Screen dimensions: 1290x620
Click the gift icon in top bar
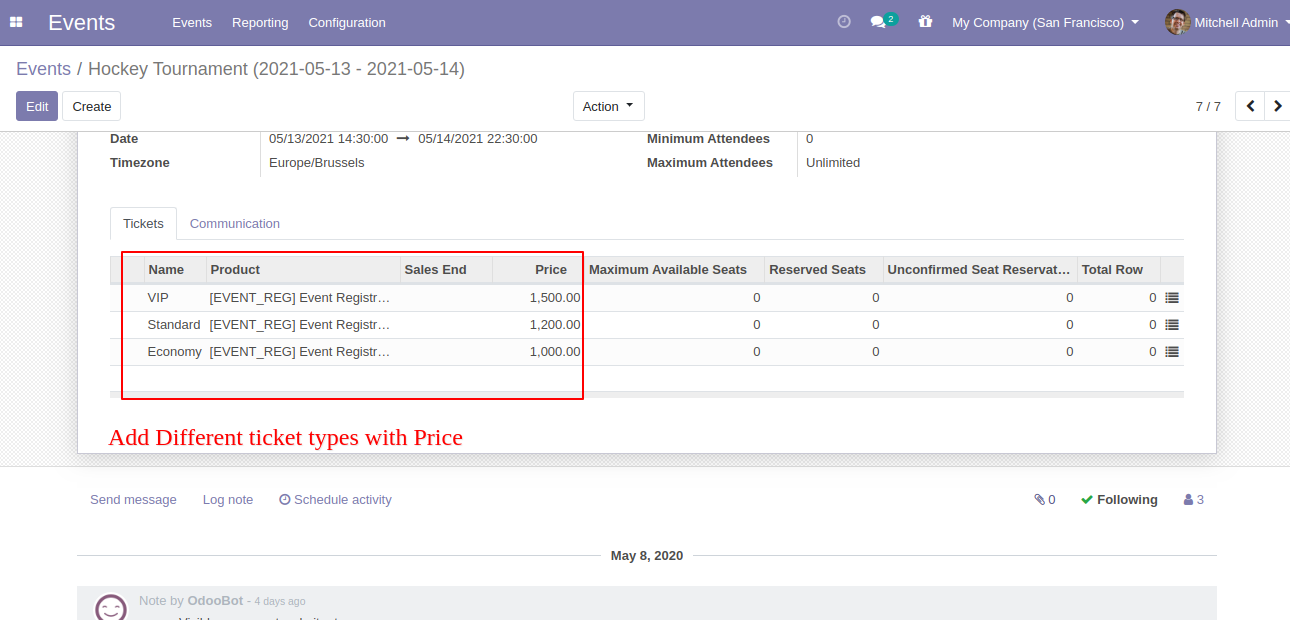coord(925,22)
